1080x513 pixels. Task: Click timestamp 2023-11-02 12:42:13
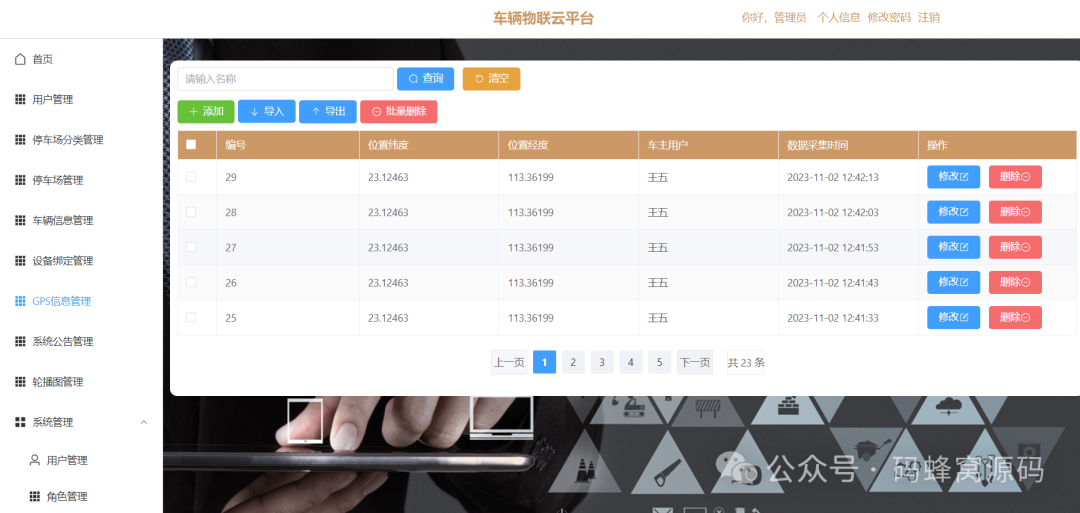click(833, 177)
